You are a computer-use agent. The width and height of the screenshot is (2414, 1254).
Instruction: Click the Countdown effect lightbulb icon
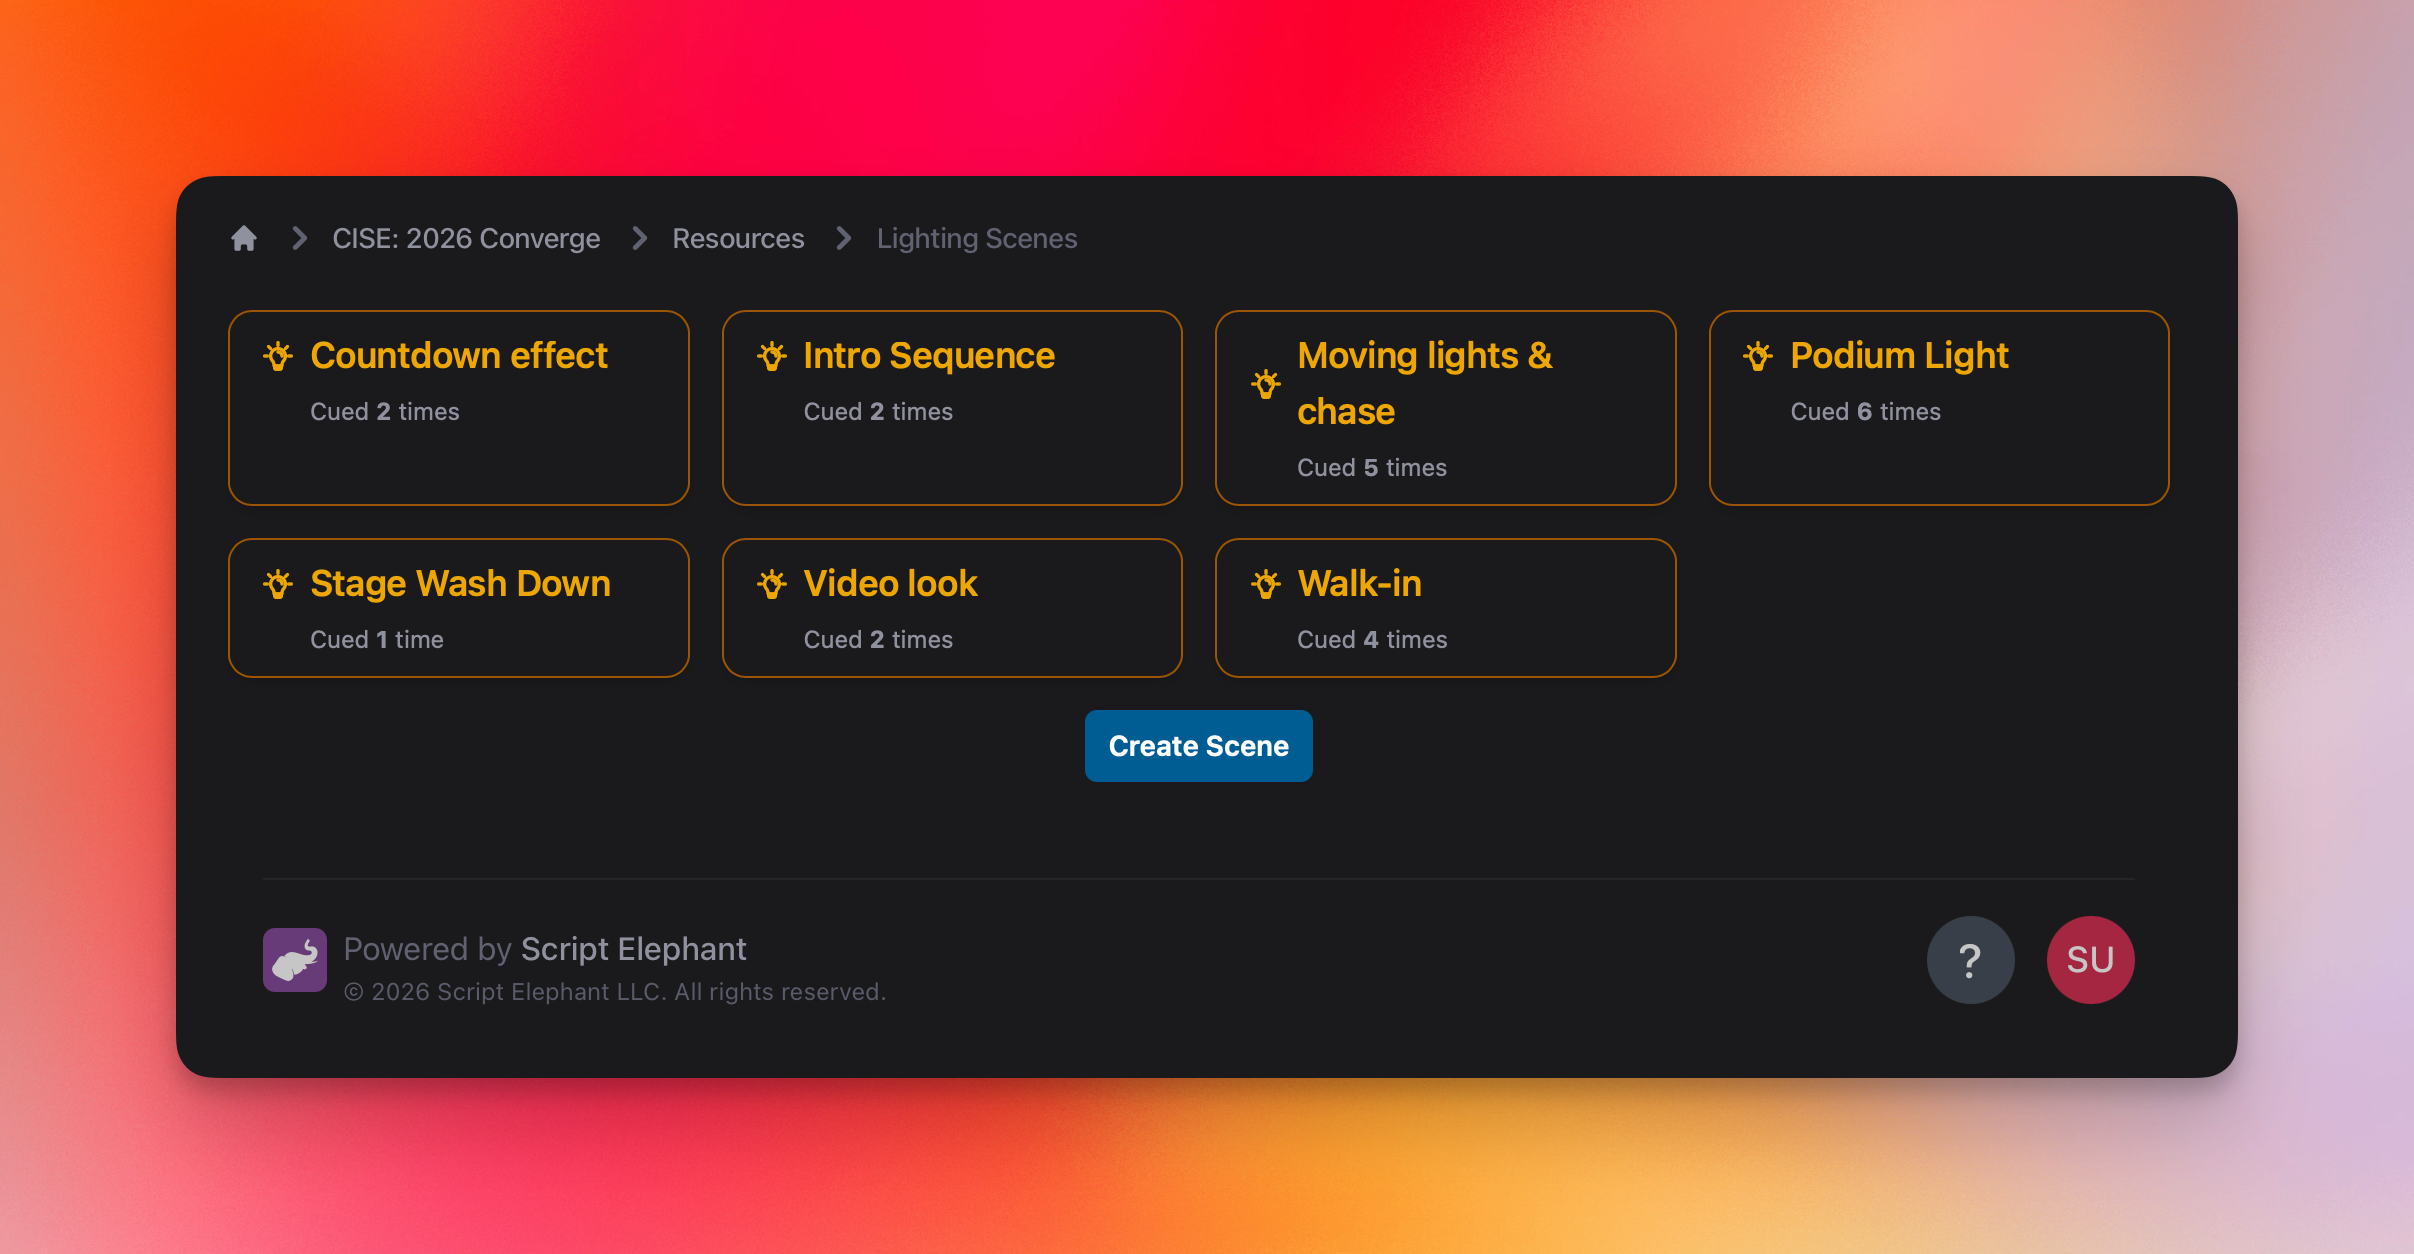coord(278,356)
